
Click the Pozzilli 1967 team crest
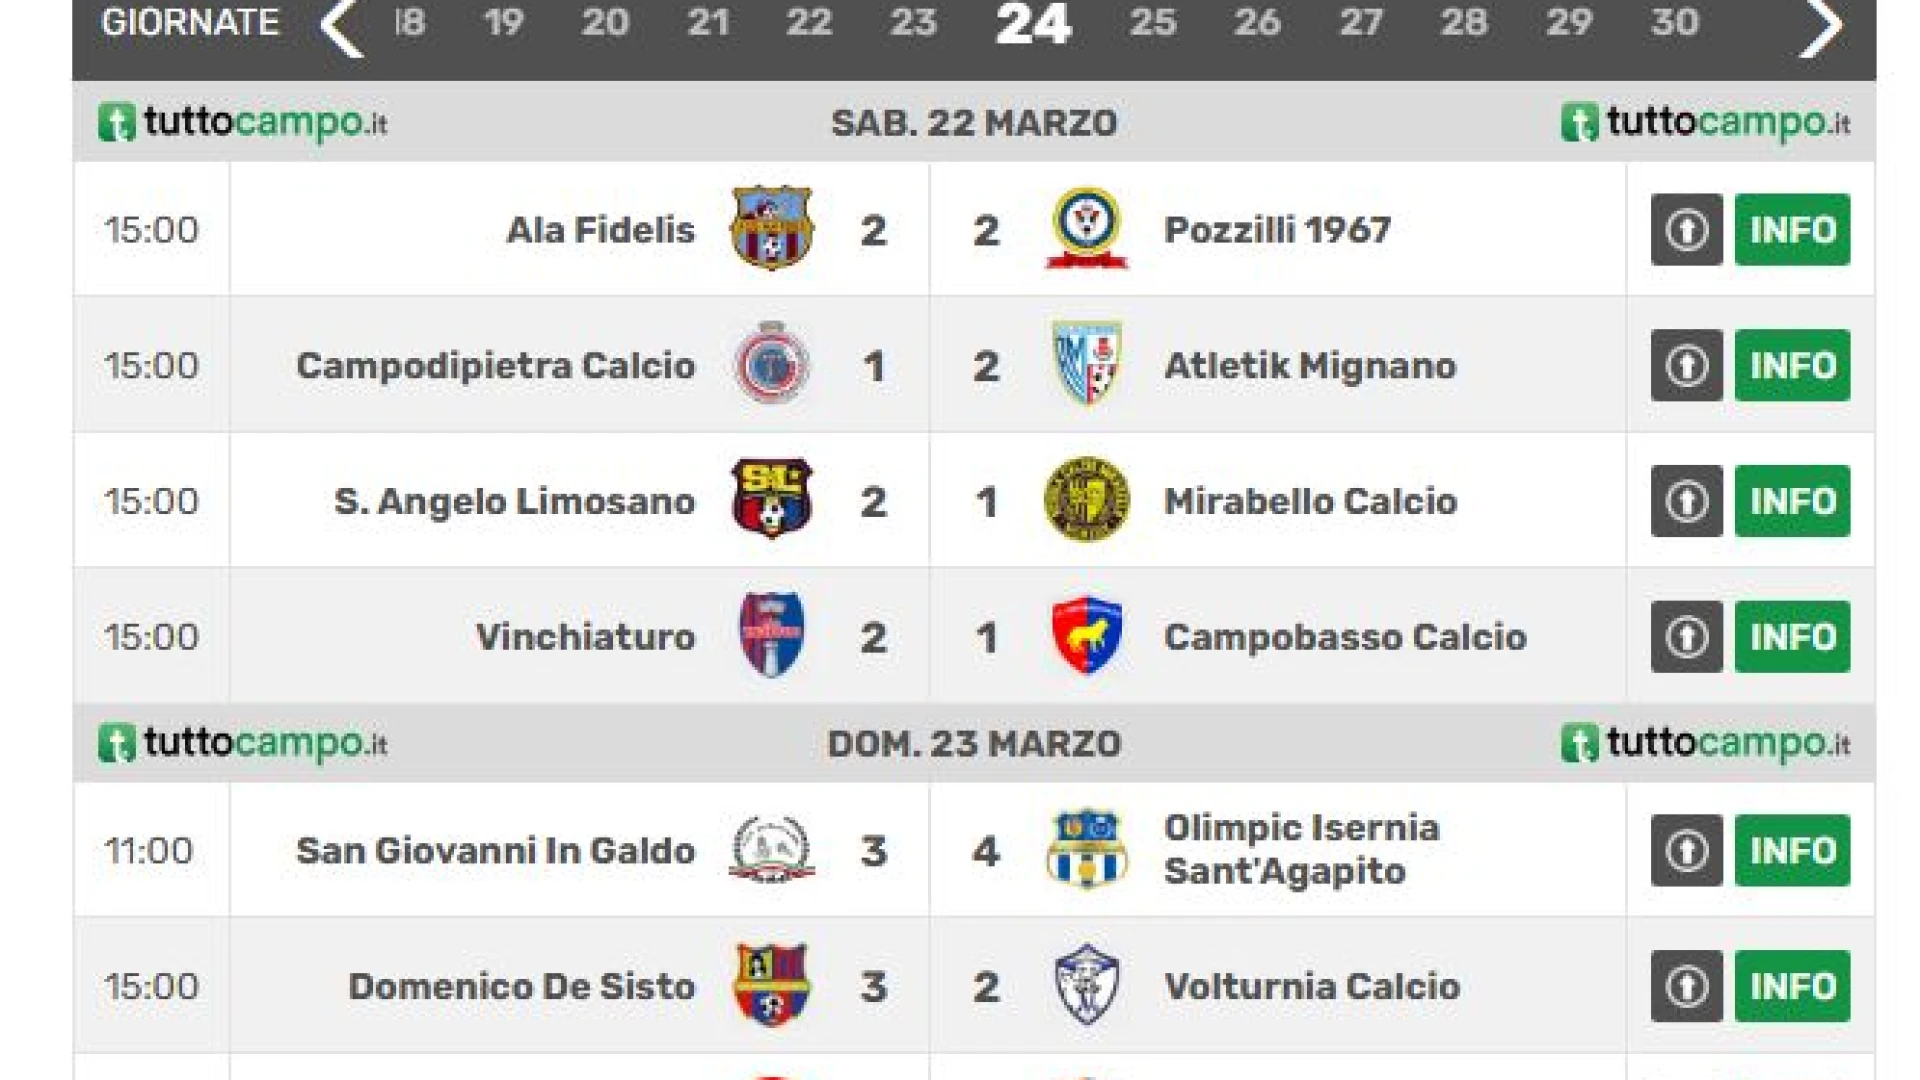pos(1086,228)
